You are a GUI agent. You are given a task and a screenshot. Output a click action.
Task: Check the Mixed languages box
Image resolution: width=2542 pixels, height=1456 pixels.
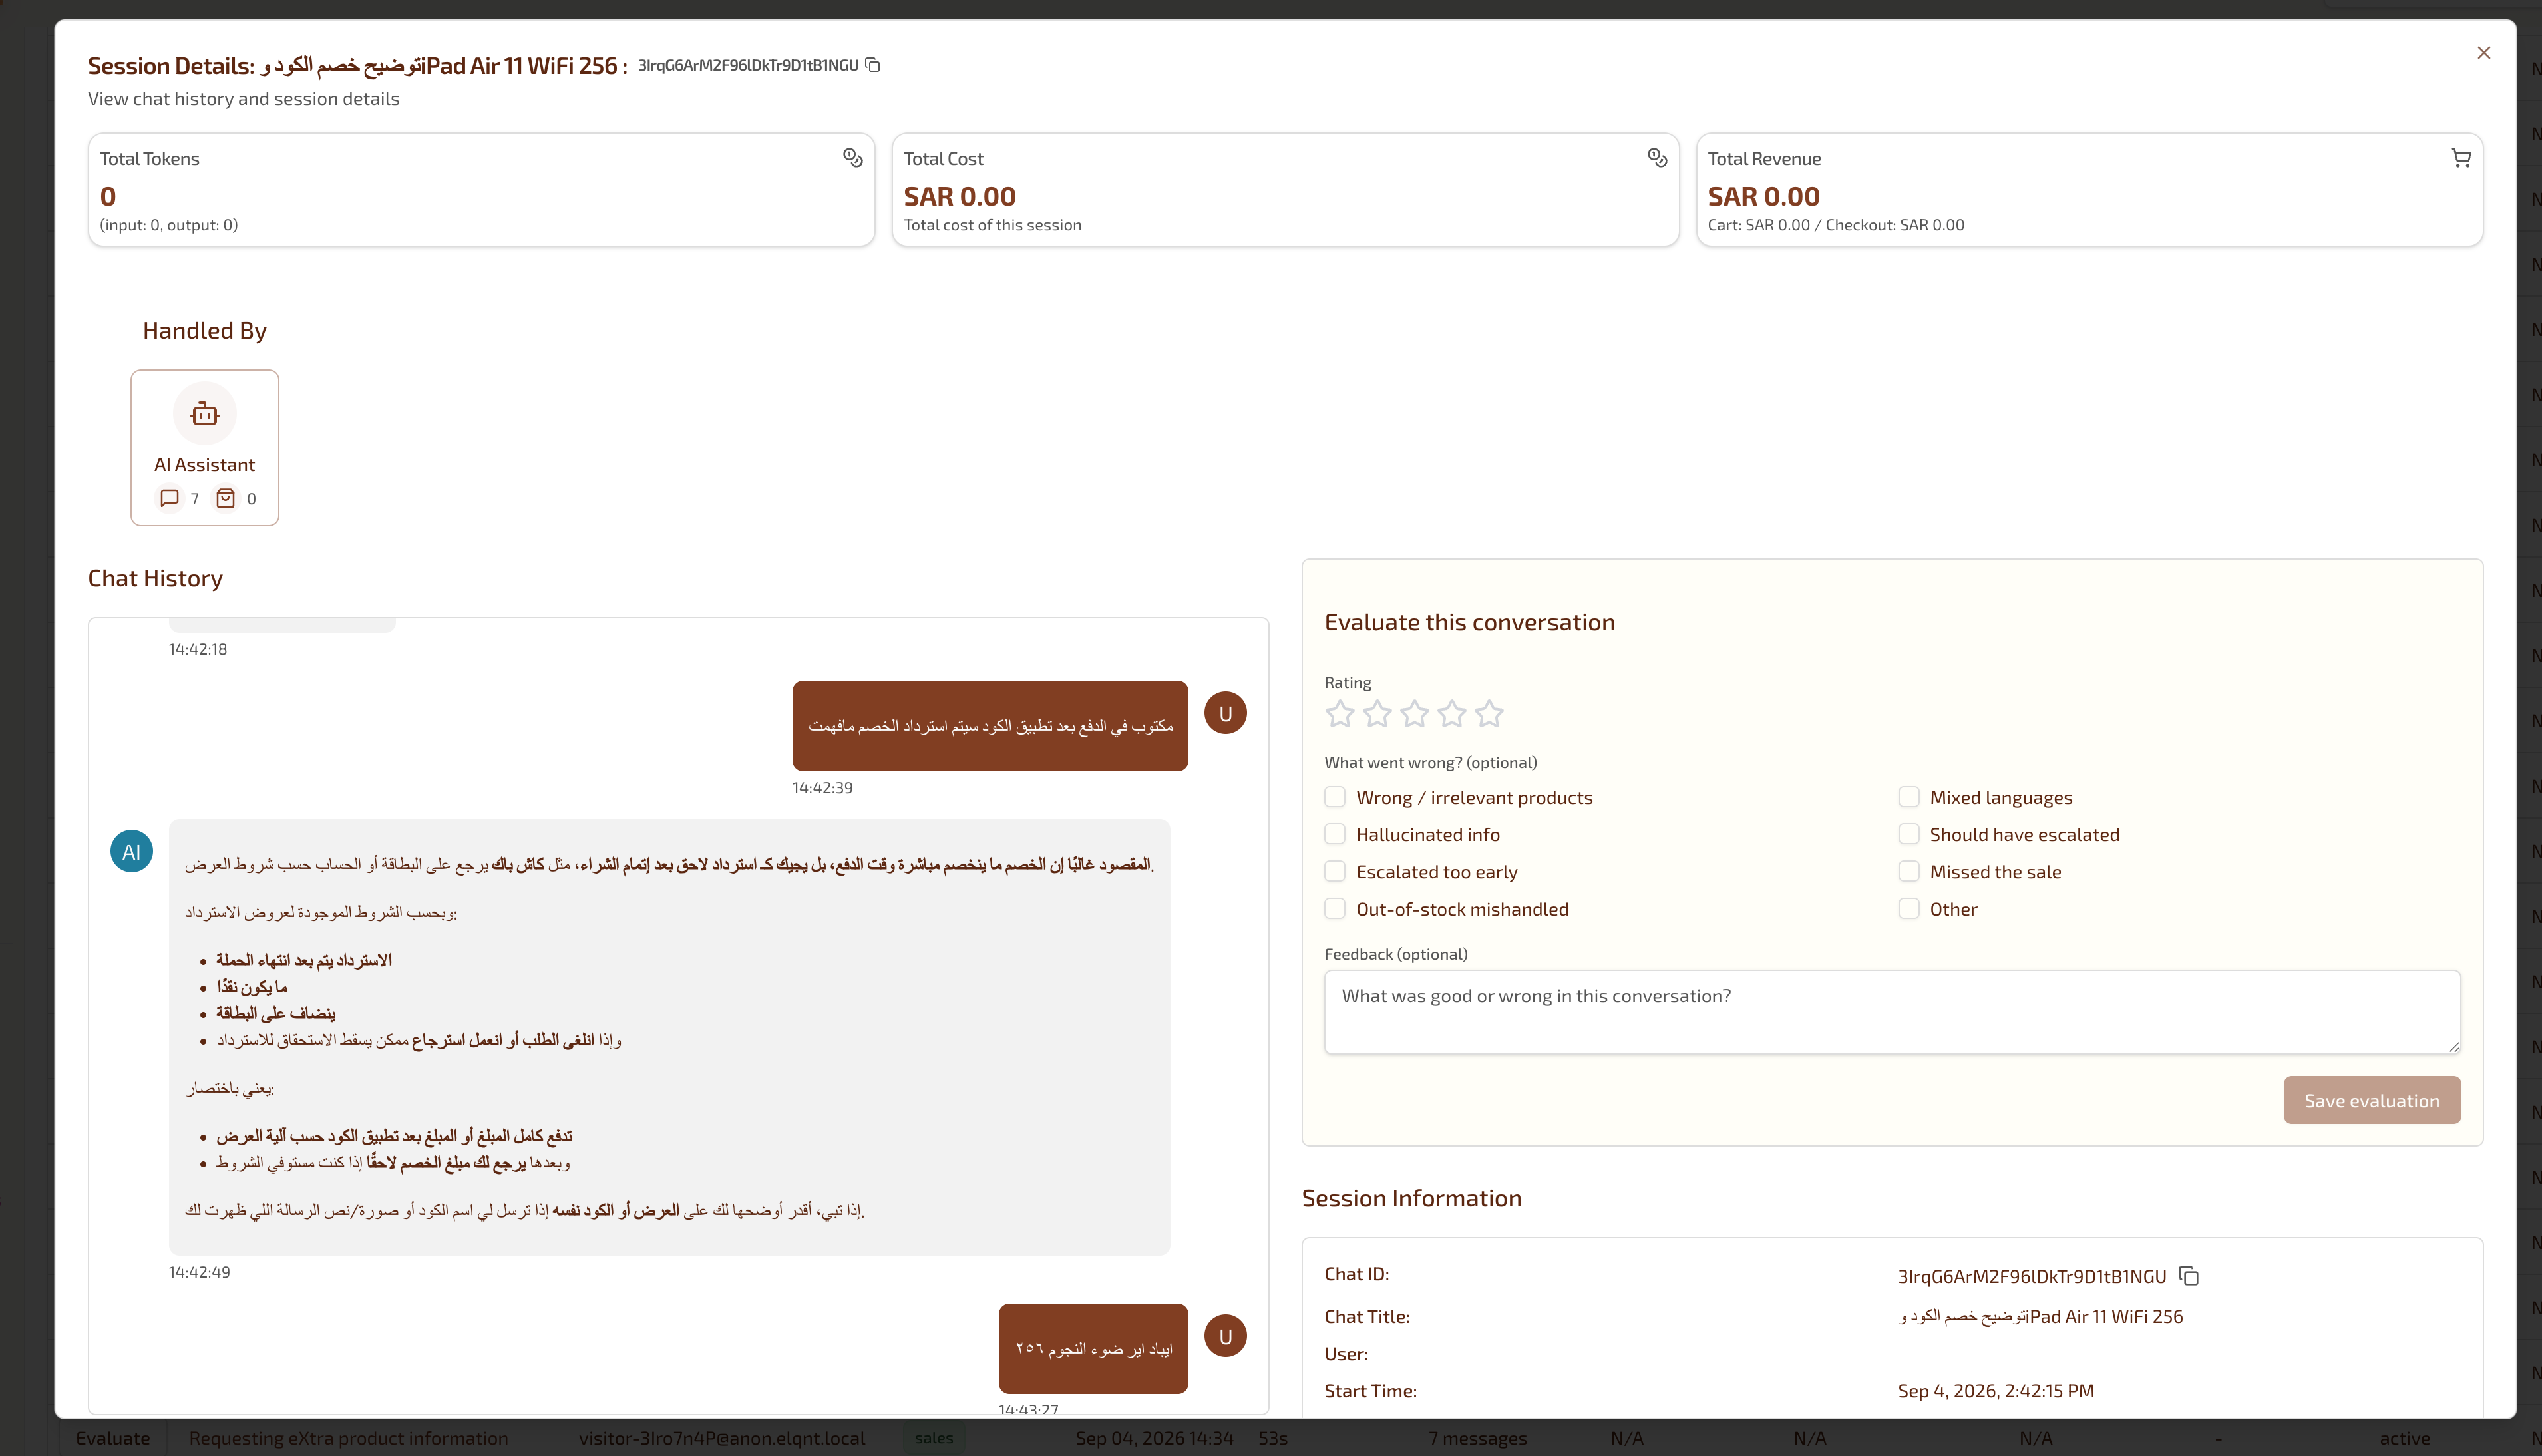tap(1908, 797)
